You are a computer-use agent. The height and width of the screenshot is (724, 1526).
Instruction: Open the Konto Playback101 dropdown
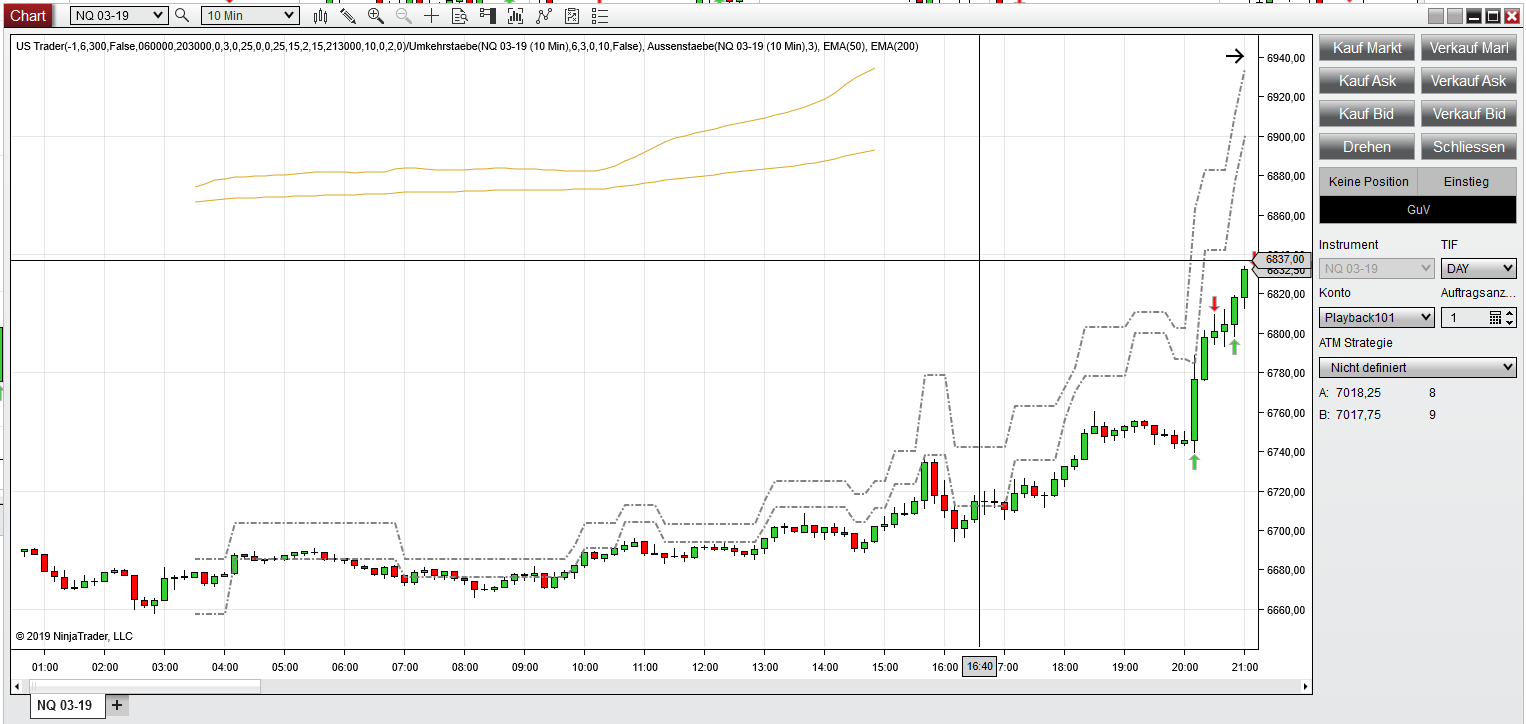coord(1377,318)
